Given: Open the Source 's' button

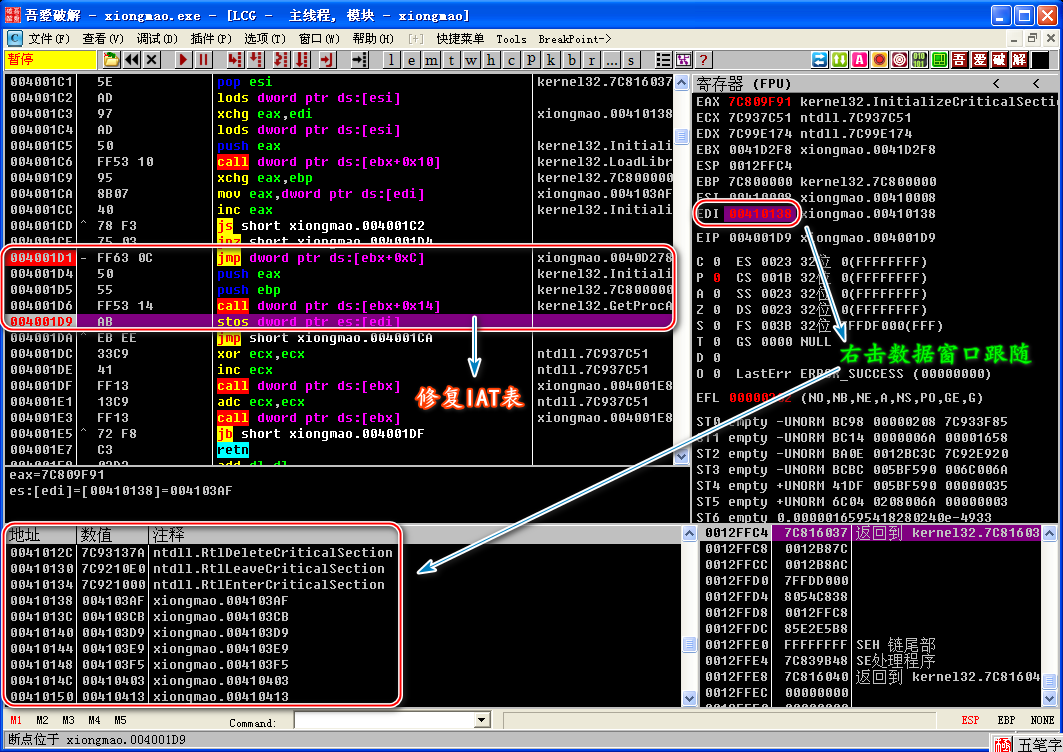Looking at the screenshot, I should coord(631,60).
